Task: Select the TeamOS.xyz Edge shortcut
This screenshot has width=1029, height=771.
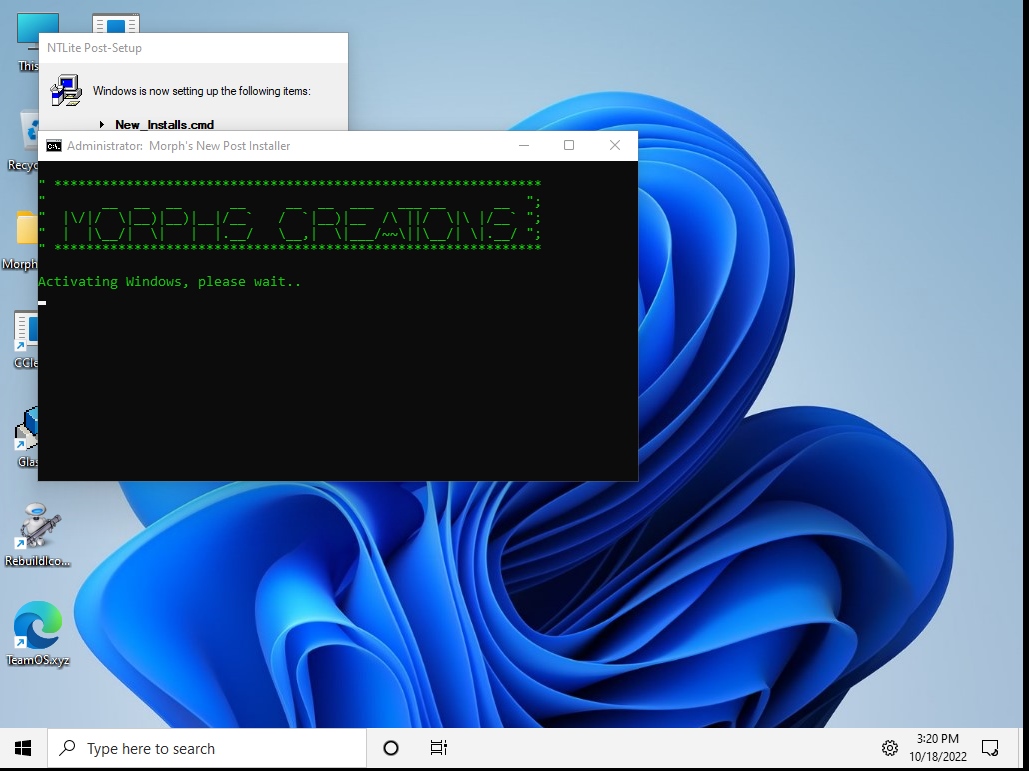Action: [x=37, y=633]
